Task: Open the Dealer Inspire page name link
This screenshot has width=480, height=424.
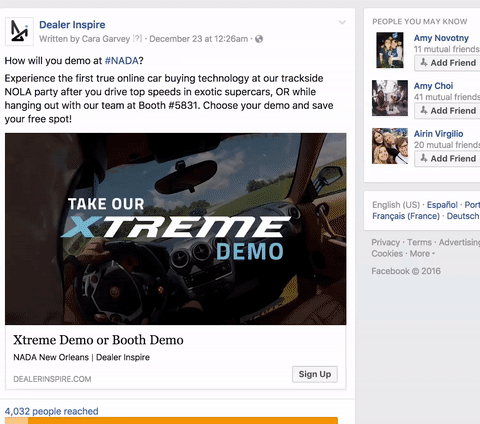Action: coord(72,25)
